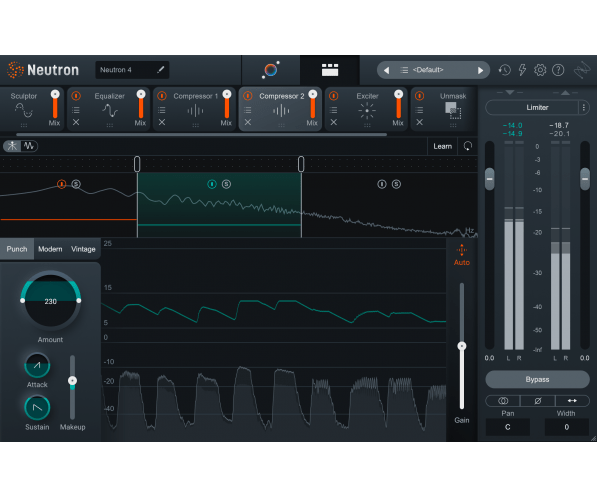
Task: Bypass the mid band teal power icon
Action: (x=212, y=184)
